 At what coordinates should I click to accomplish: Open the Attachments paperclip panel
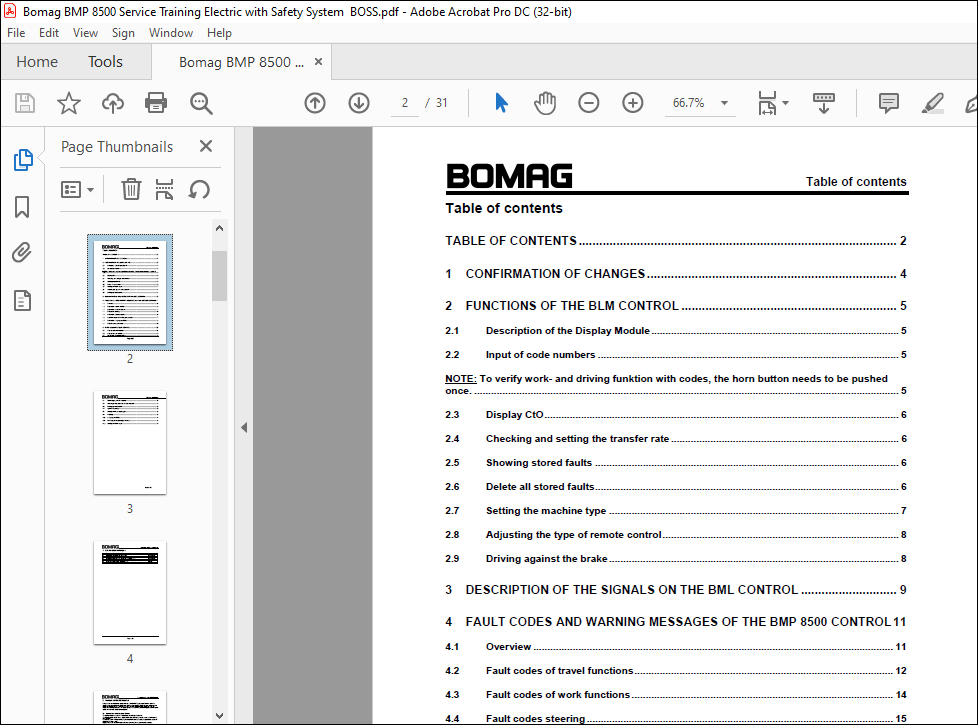pyautogui.click(x=22, y=253)
